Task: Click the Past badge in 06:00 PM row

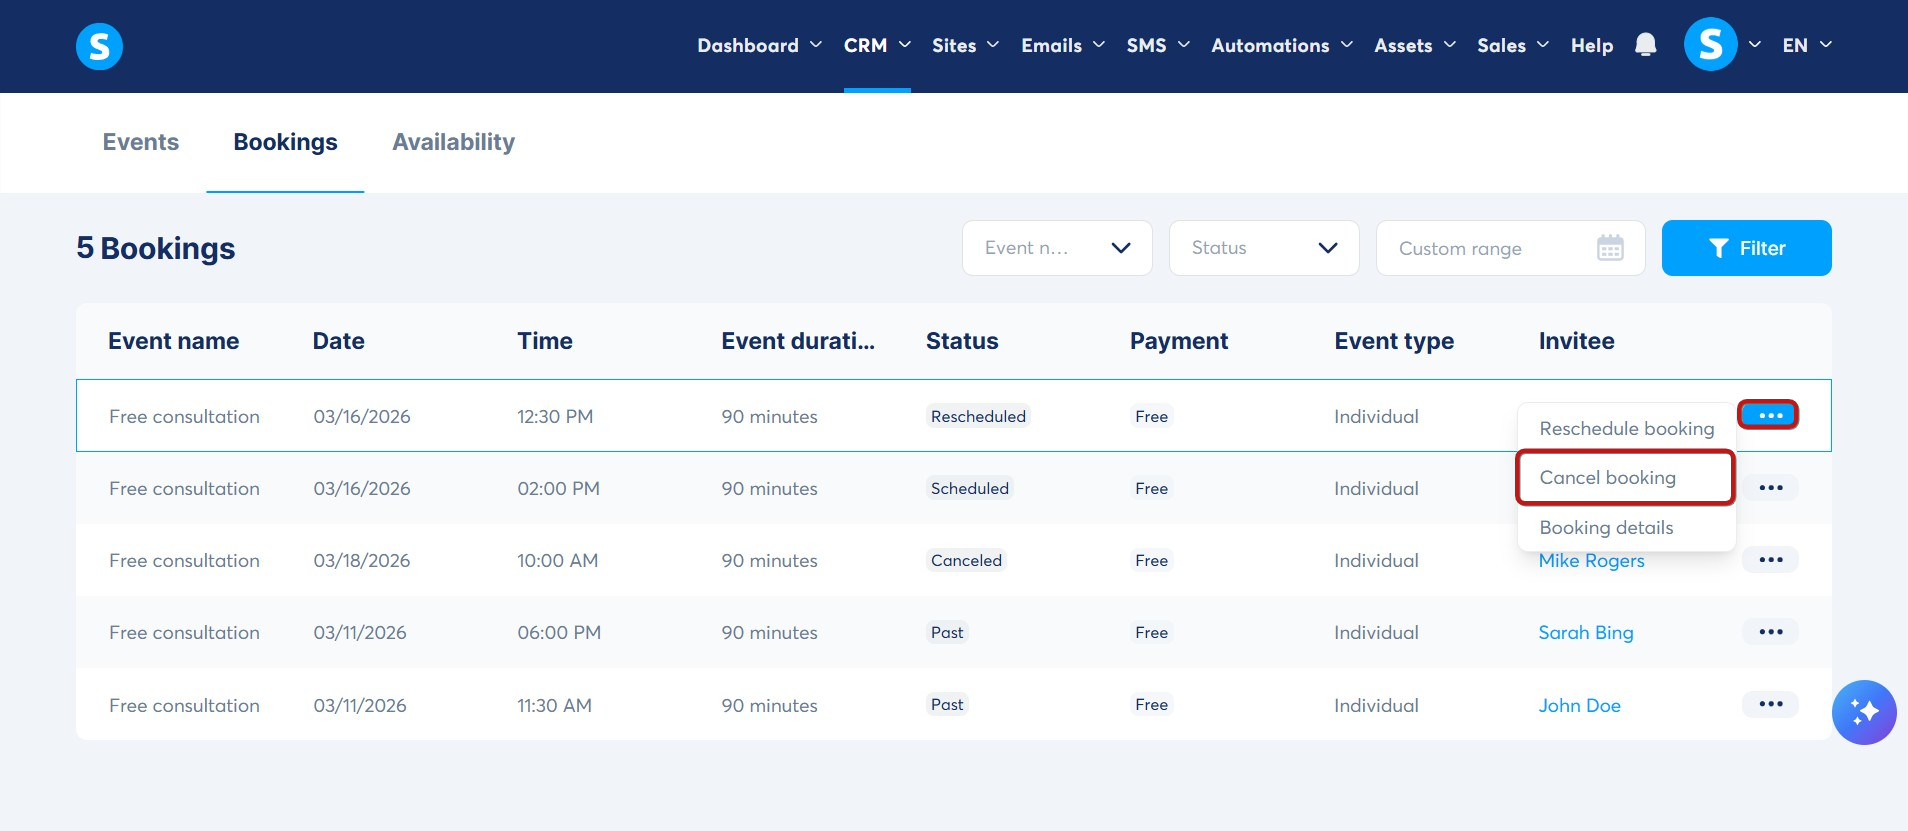Action: (947, 632)
